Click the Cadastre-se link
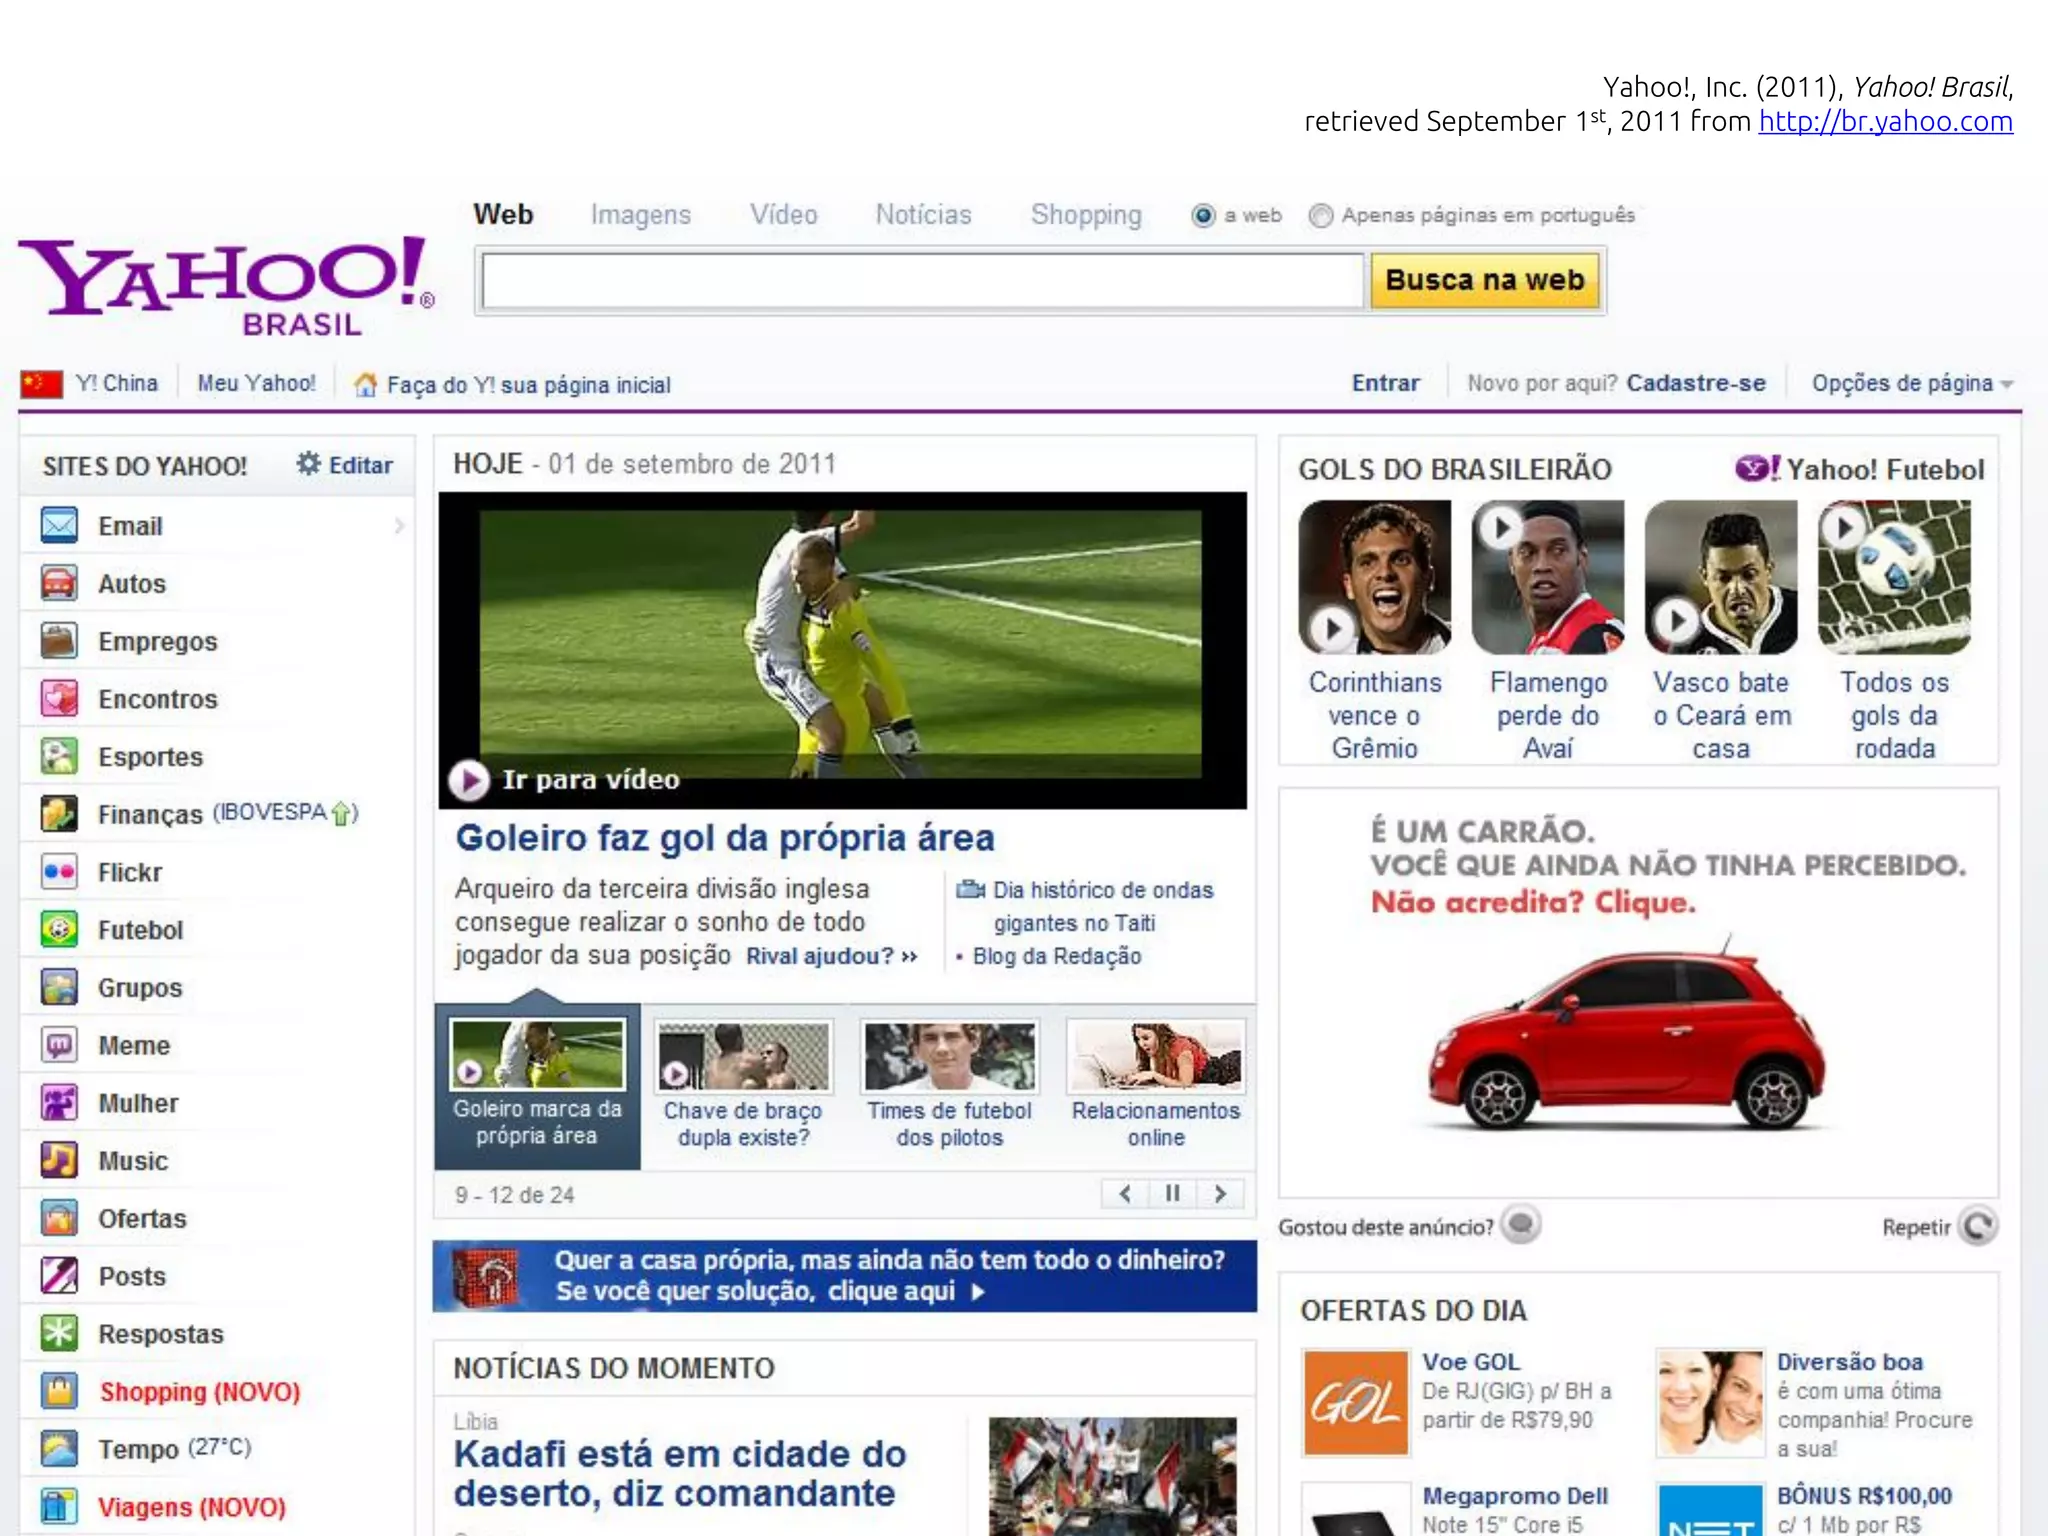The image size is (2048, 1536). [1696, 384]
